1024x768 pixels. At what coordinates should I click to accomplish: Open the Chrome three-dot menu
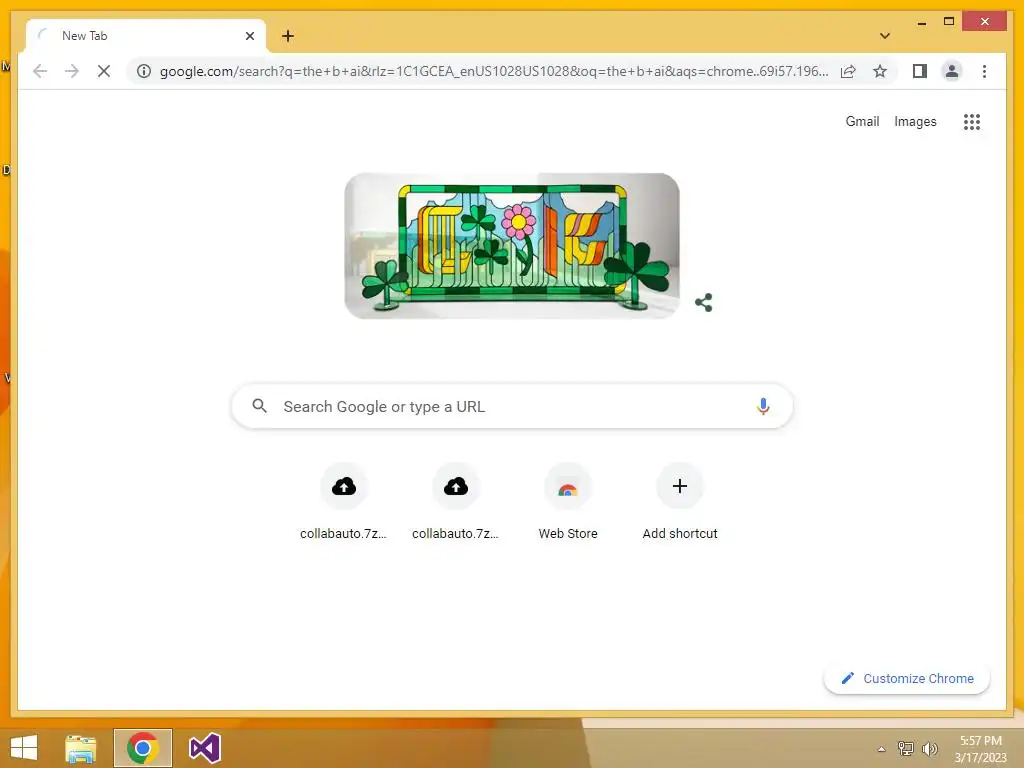pyautogui.click(x=984, y=71)
